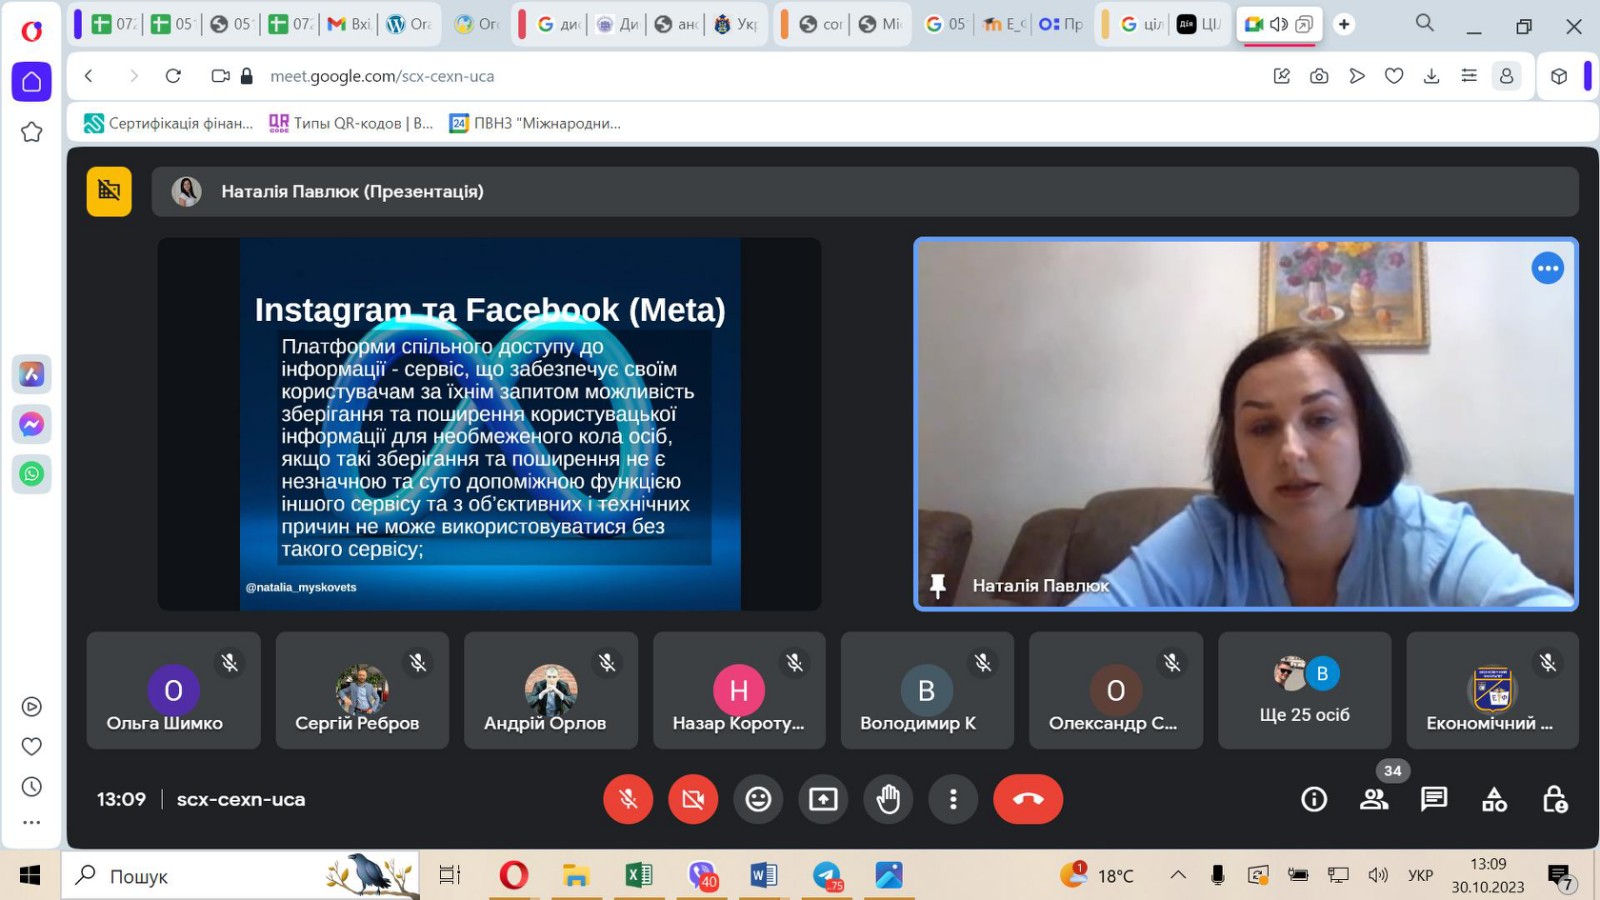This screenshot has width=1600, height=900.
Task: Open WhatsApp in Opera sidebar
Action: click(31, 474)
